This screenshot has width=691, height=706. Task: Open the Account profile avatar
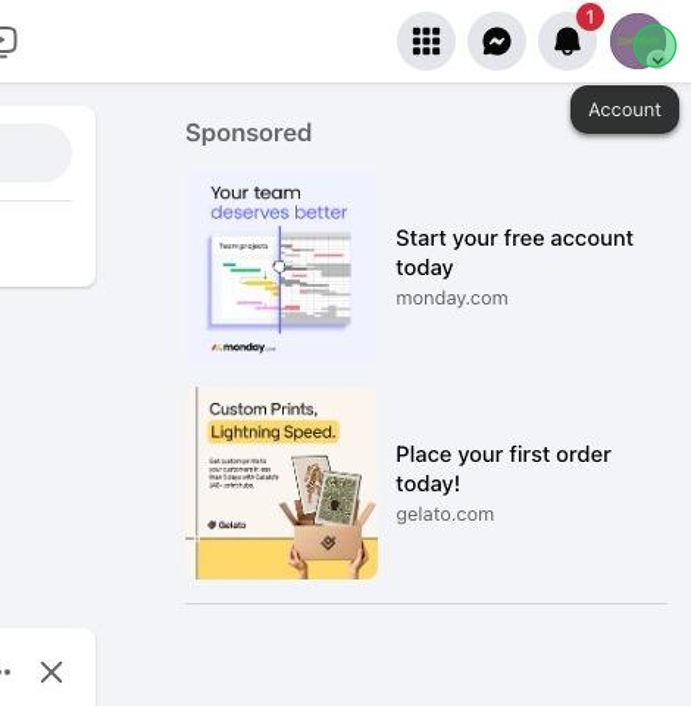click(x=638, y=41)
